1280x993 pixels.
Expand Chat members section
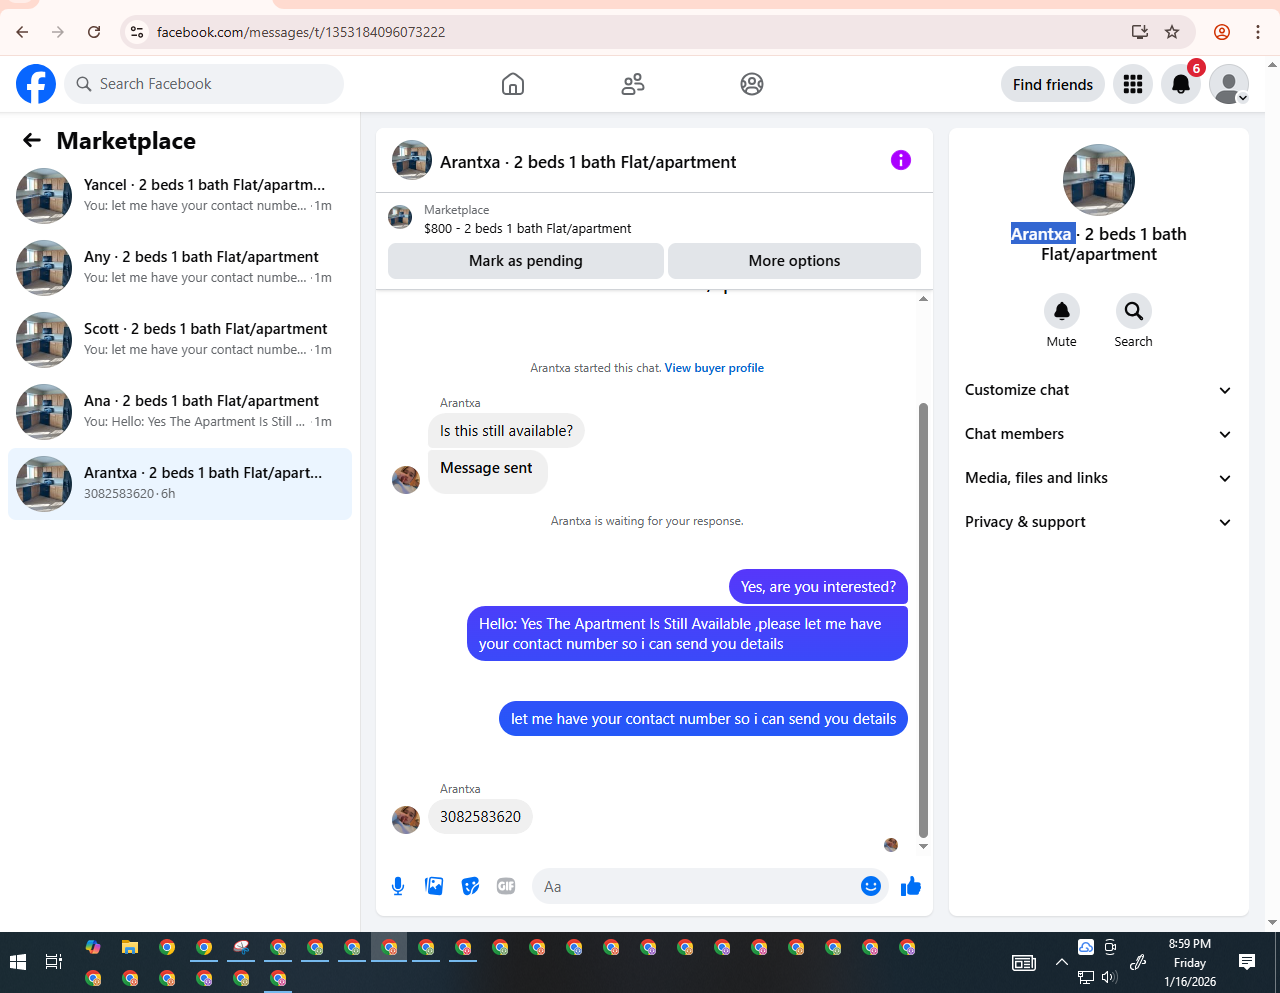tap(1098, 434)
